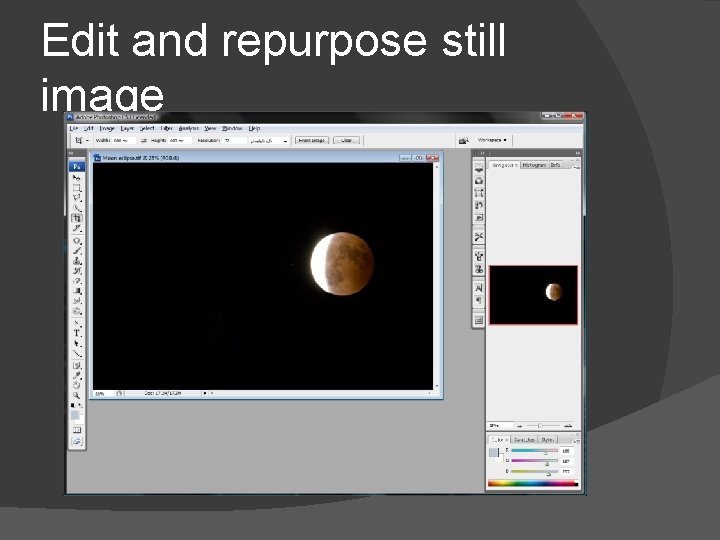
Task: Click the Ps logo atop toolbox
Action: point(77,166)
